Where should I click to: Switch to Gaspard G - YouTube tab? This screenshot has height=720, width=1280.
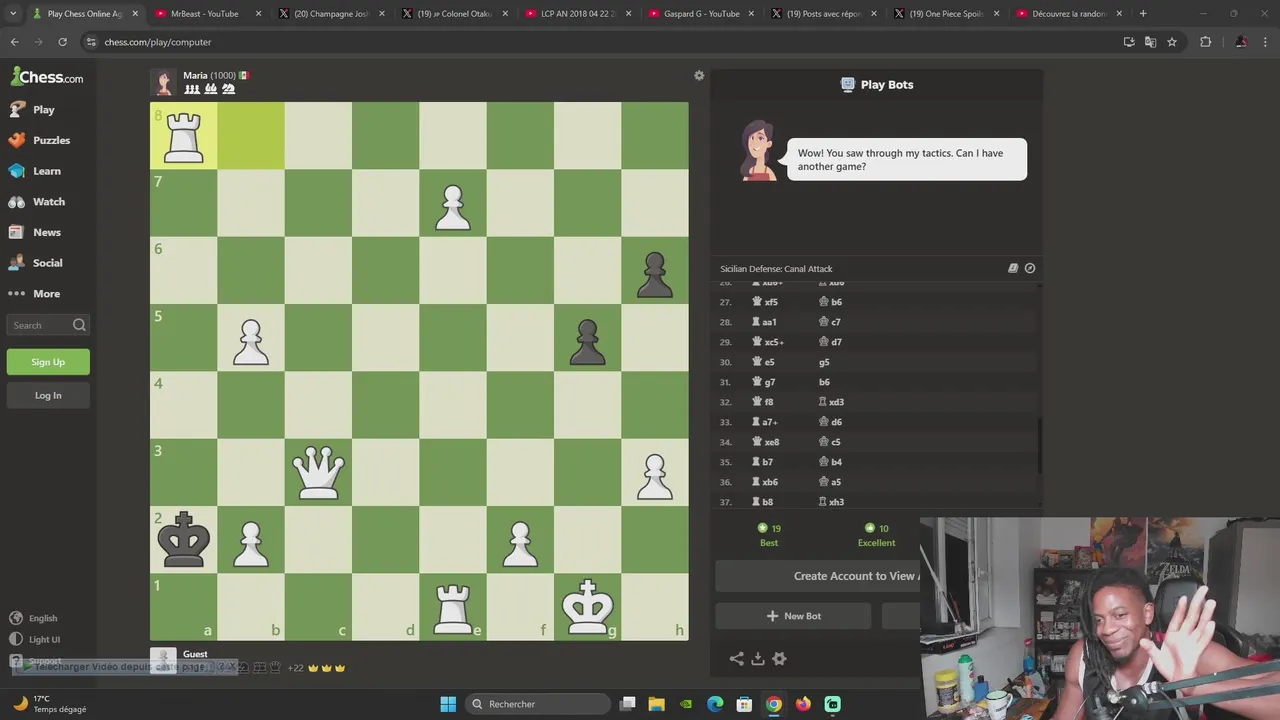click(x=701, y=14)
